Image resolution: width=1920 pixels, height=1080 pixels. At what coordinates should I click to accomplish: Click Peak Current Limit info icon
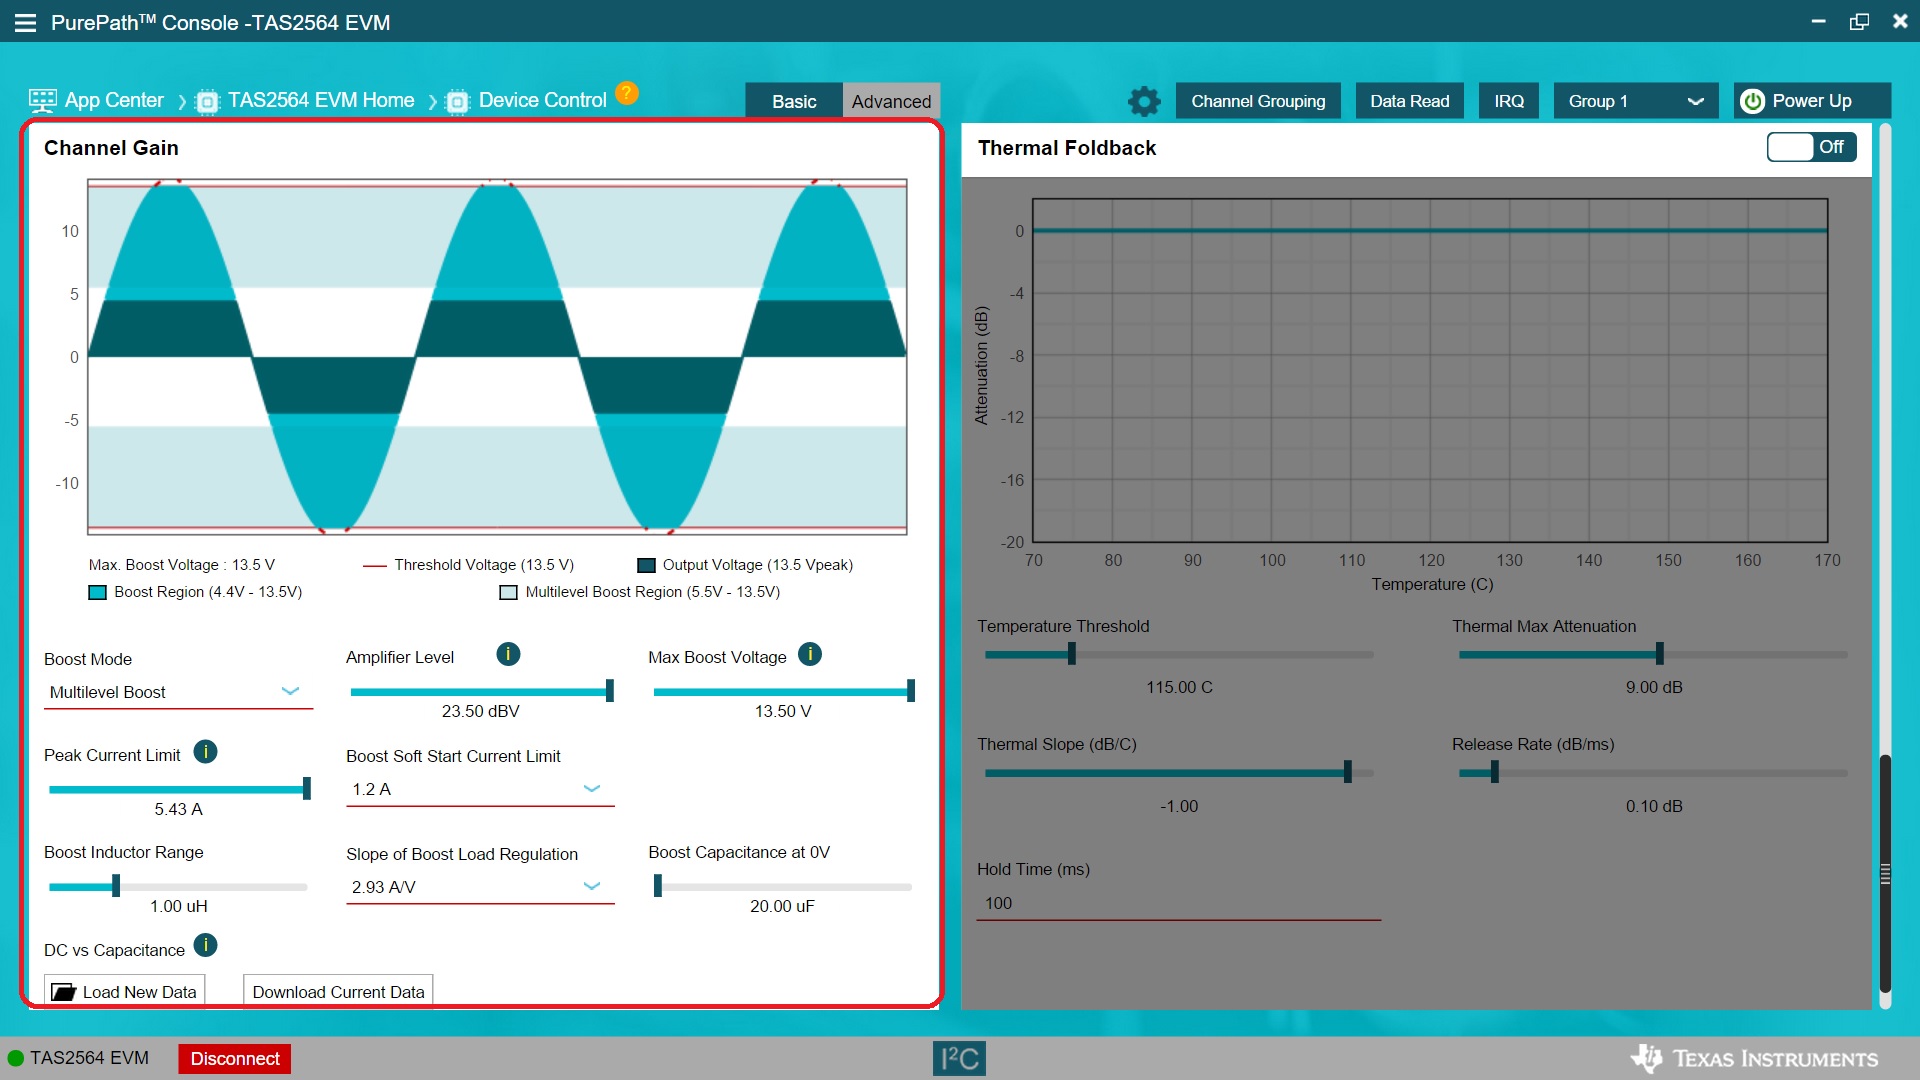pyautogui.click(x=205, y=752)
